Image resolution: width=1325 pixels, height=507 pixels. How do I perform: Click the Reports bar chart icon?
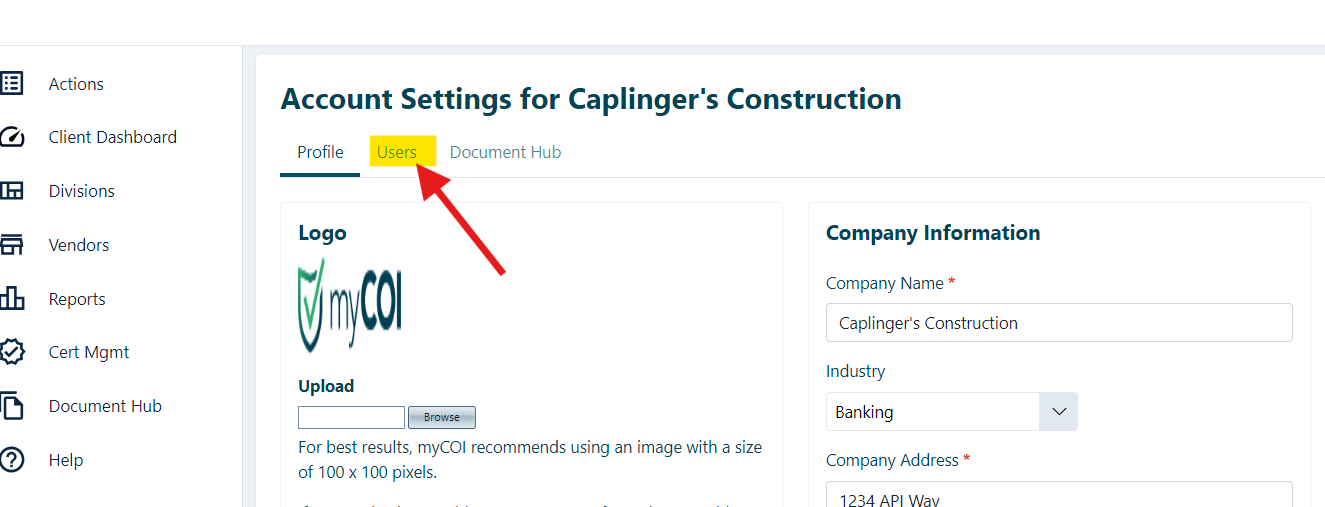click(11, 299)
